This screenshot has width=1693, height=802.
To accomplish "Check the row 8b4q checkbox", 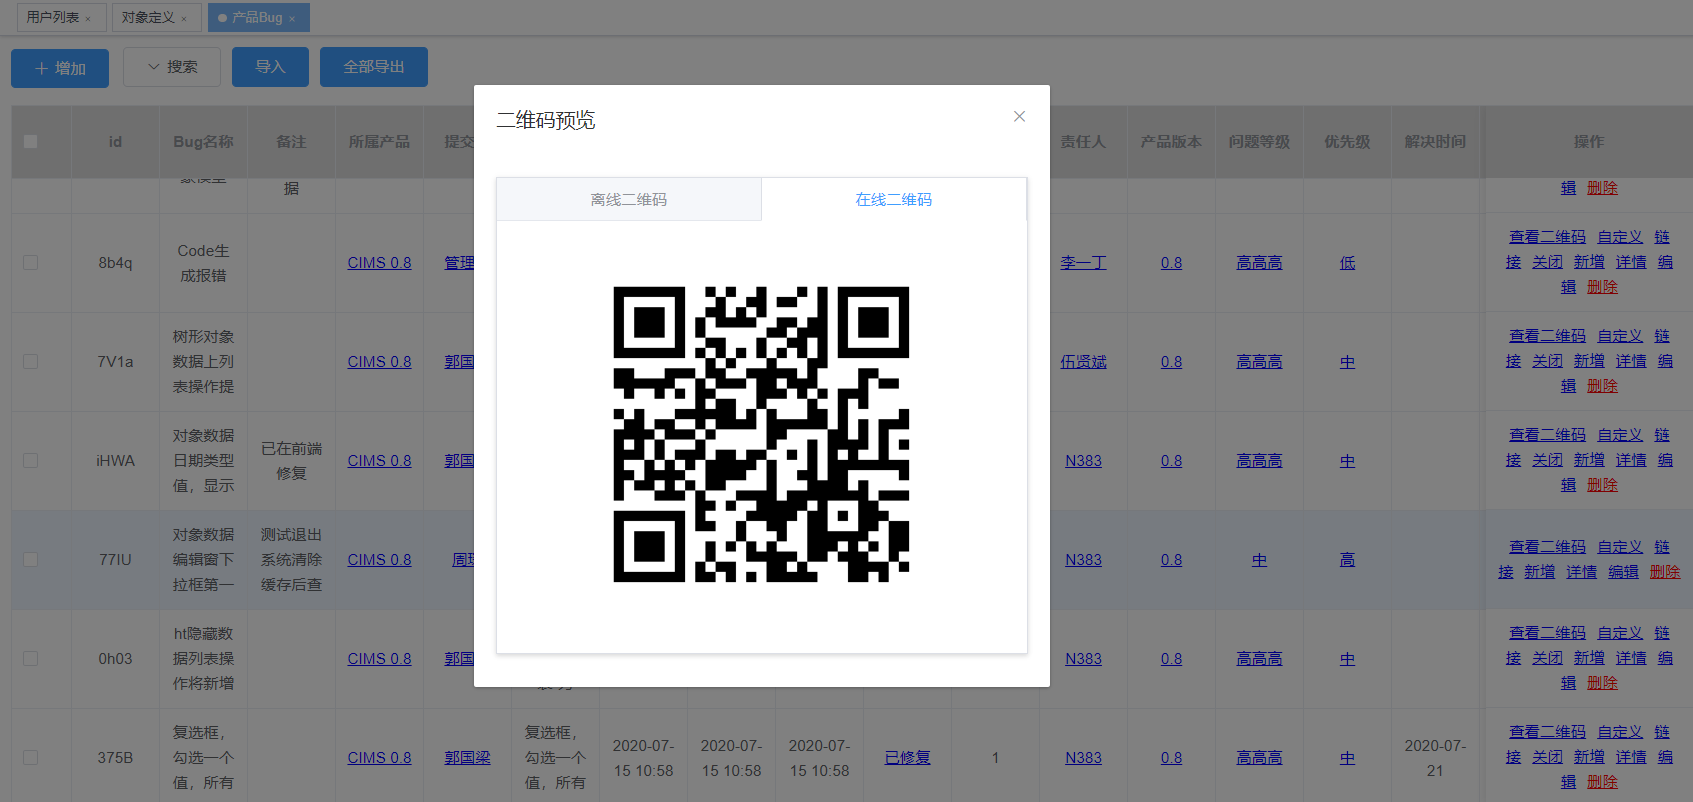I will pyautogui.click(x=31, y=262).
